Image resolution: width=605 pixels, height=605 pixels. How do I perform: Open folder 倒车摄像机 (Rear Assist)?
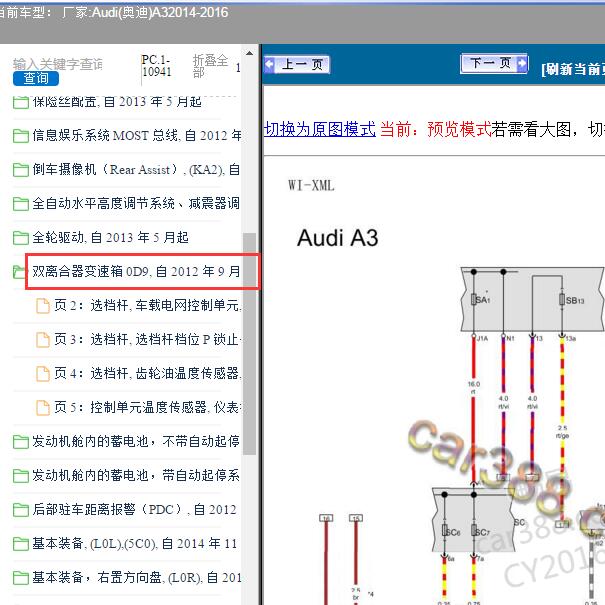[136, 169]
